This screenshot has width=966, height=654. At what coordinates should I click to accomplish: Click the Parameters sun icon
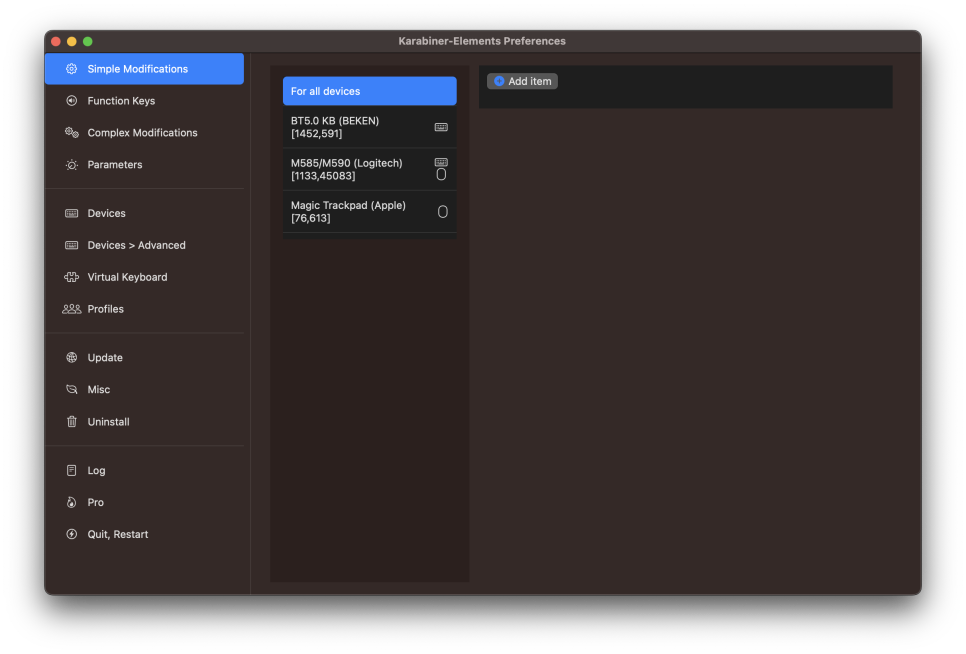(x=71, y=164)
